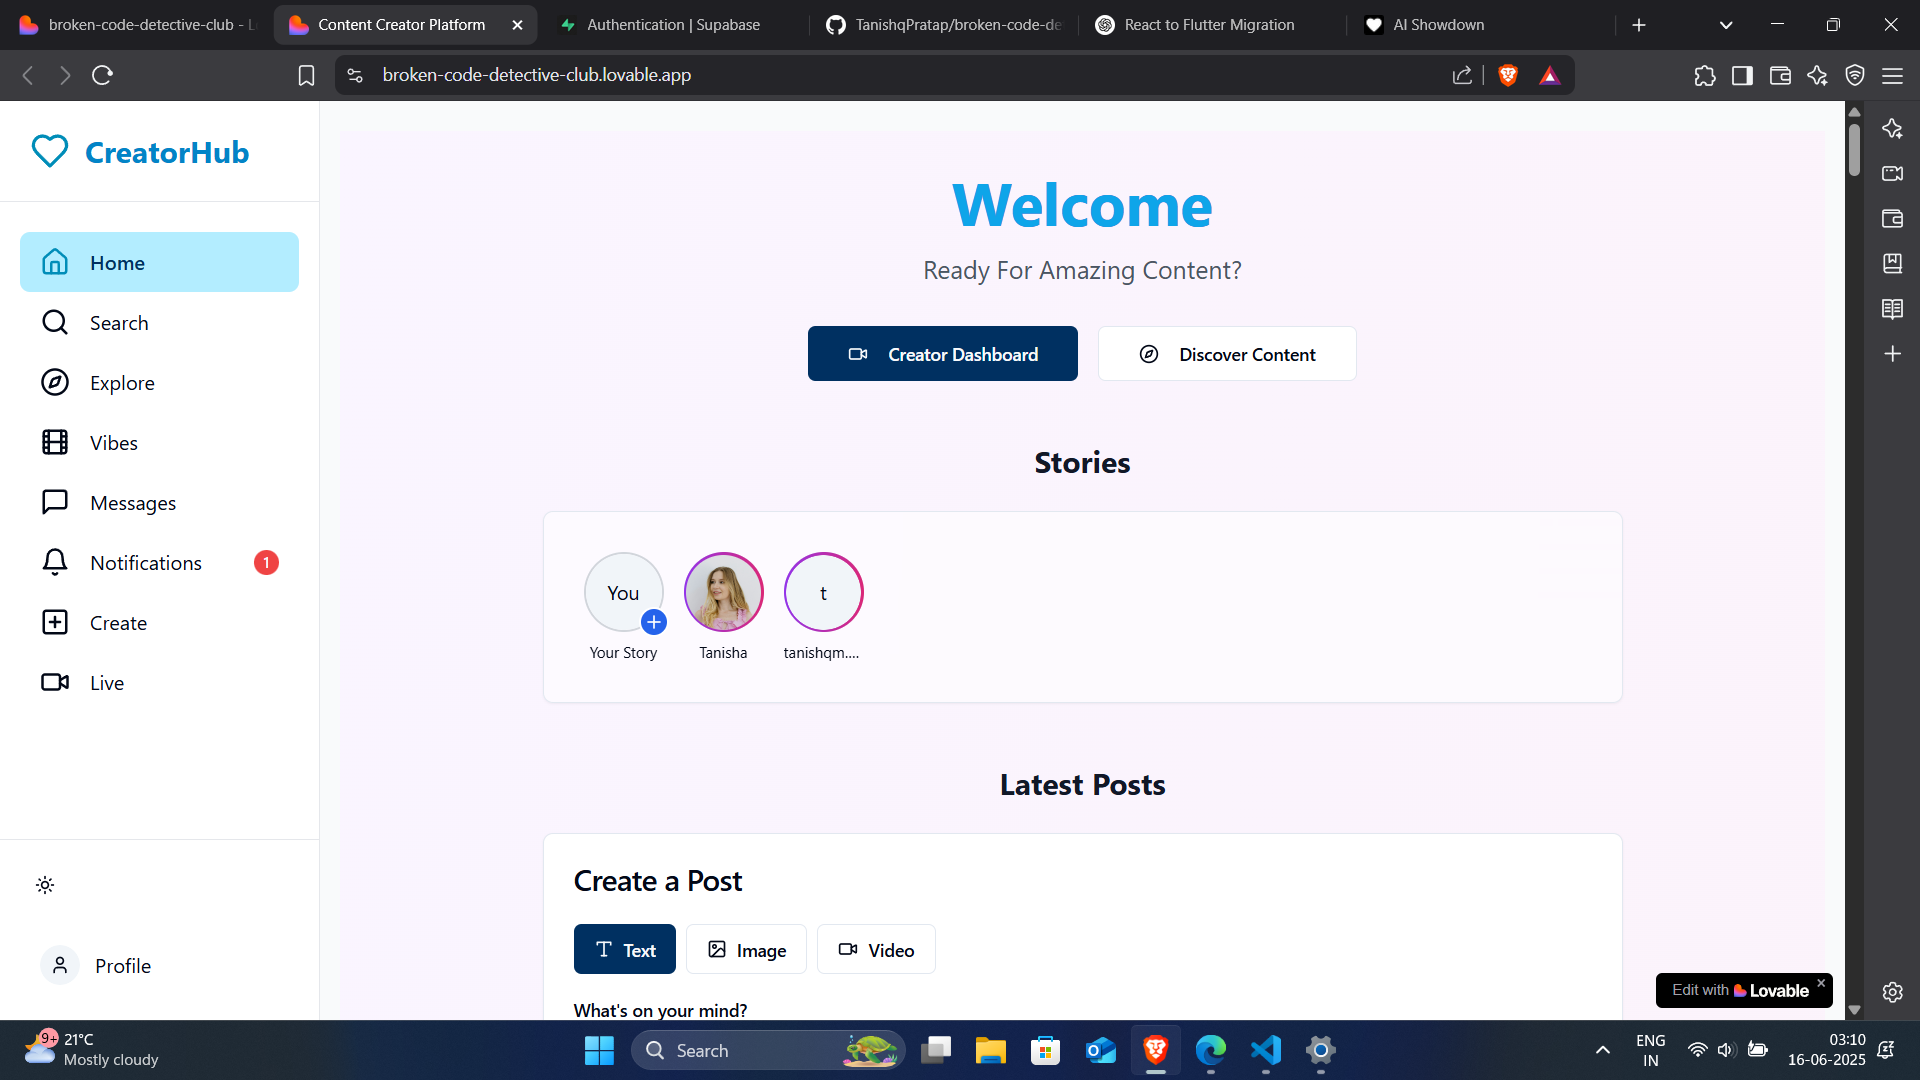
Task: Select the Explore compass icon
Action: [x=54, y=382]
